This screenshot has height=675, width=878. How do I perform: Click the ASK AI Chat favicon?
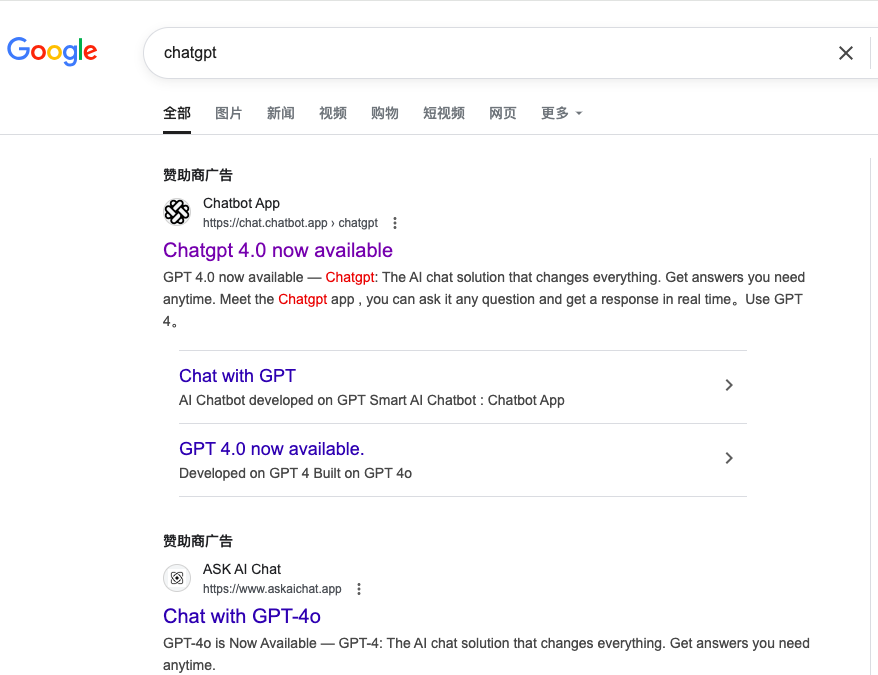[x=177, y=578]
